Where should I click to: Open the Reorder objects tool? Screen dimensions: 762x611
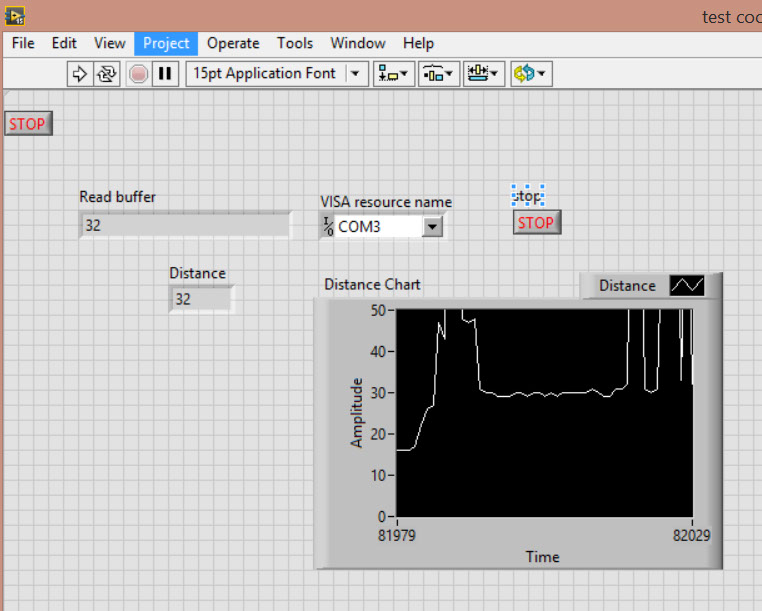click(529, 73)
